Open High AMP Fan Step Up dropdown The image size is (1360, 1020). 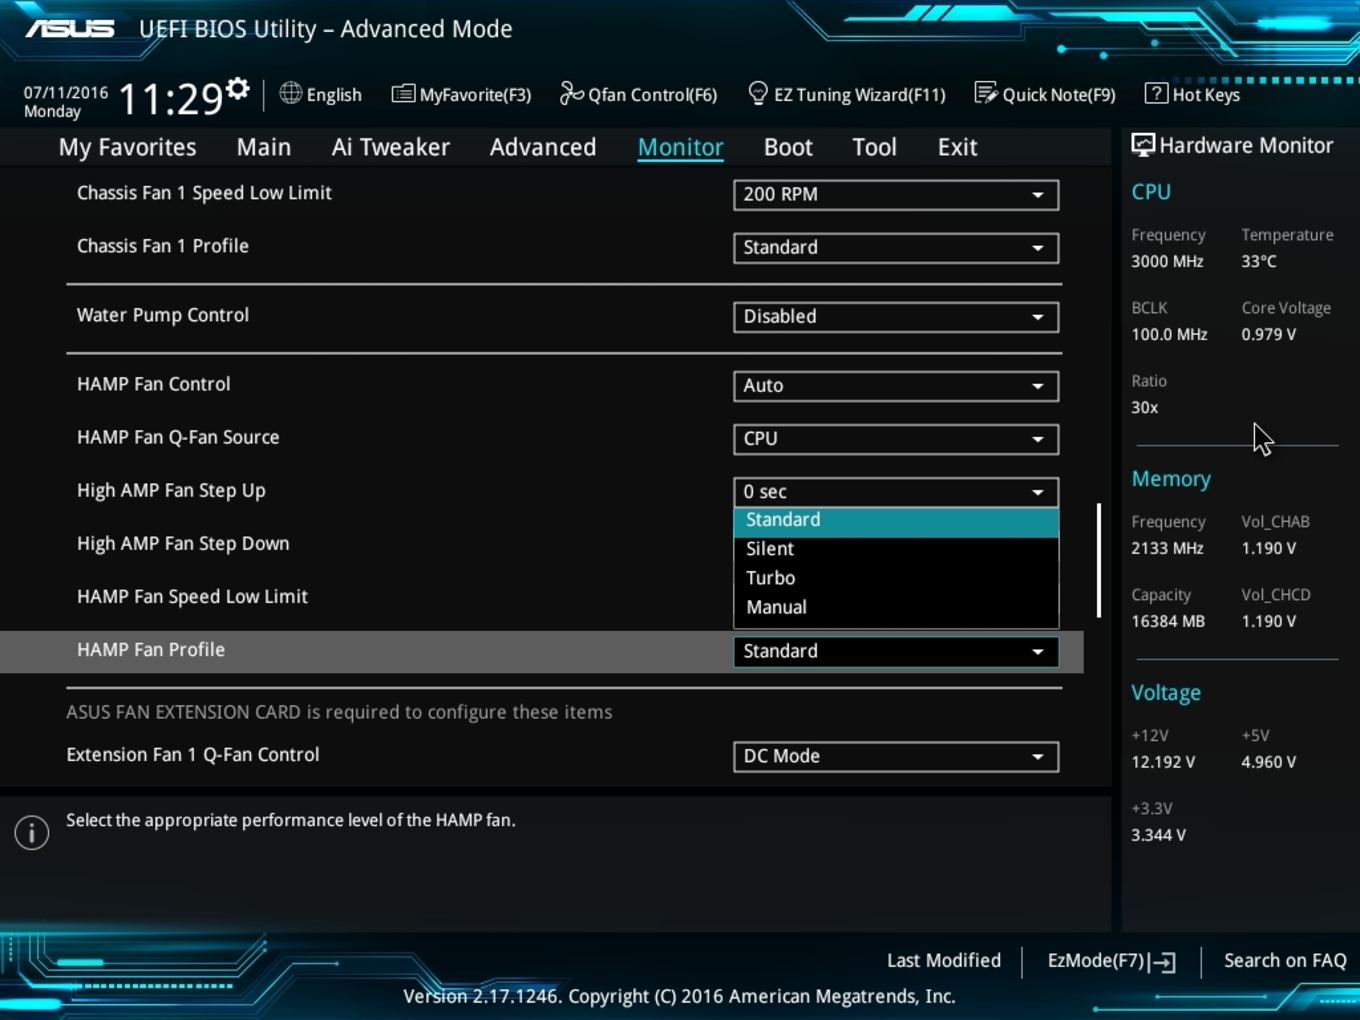tap(896, 491)
